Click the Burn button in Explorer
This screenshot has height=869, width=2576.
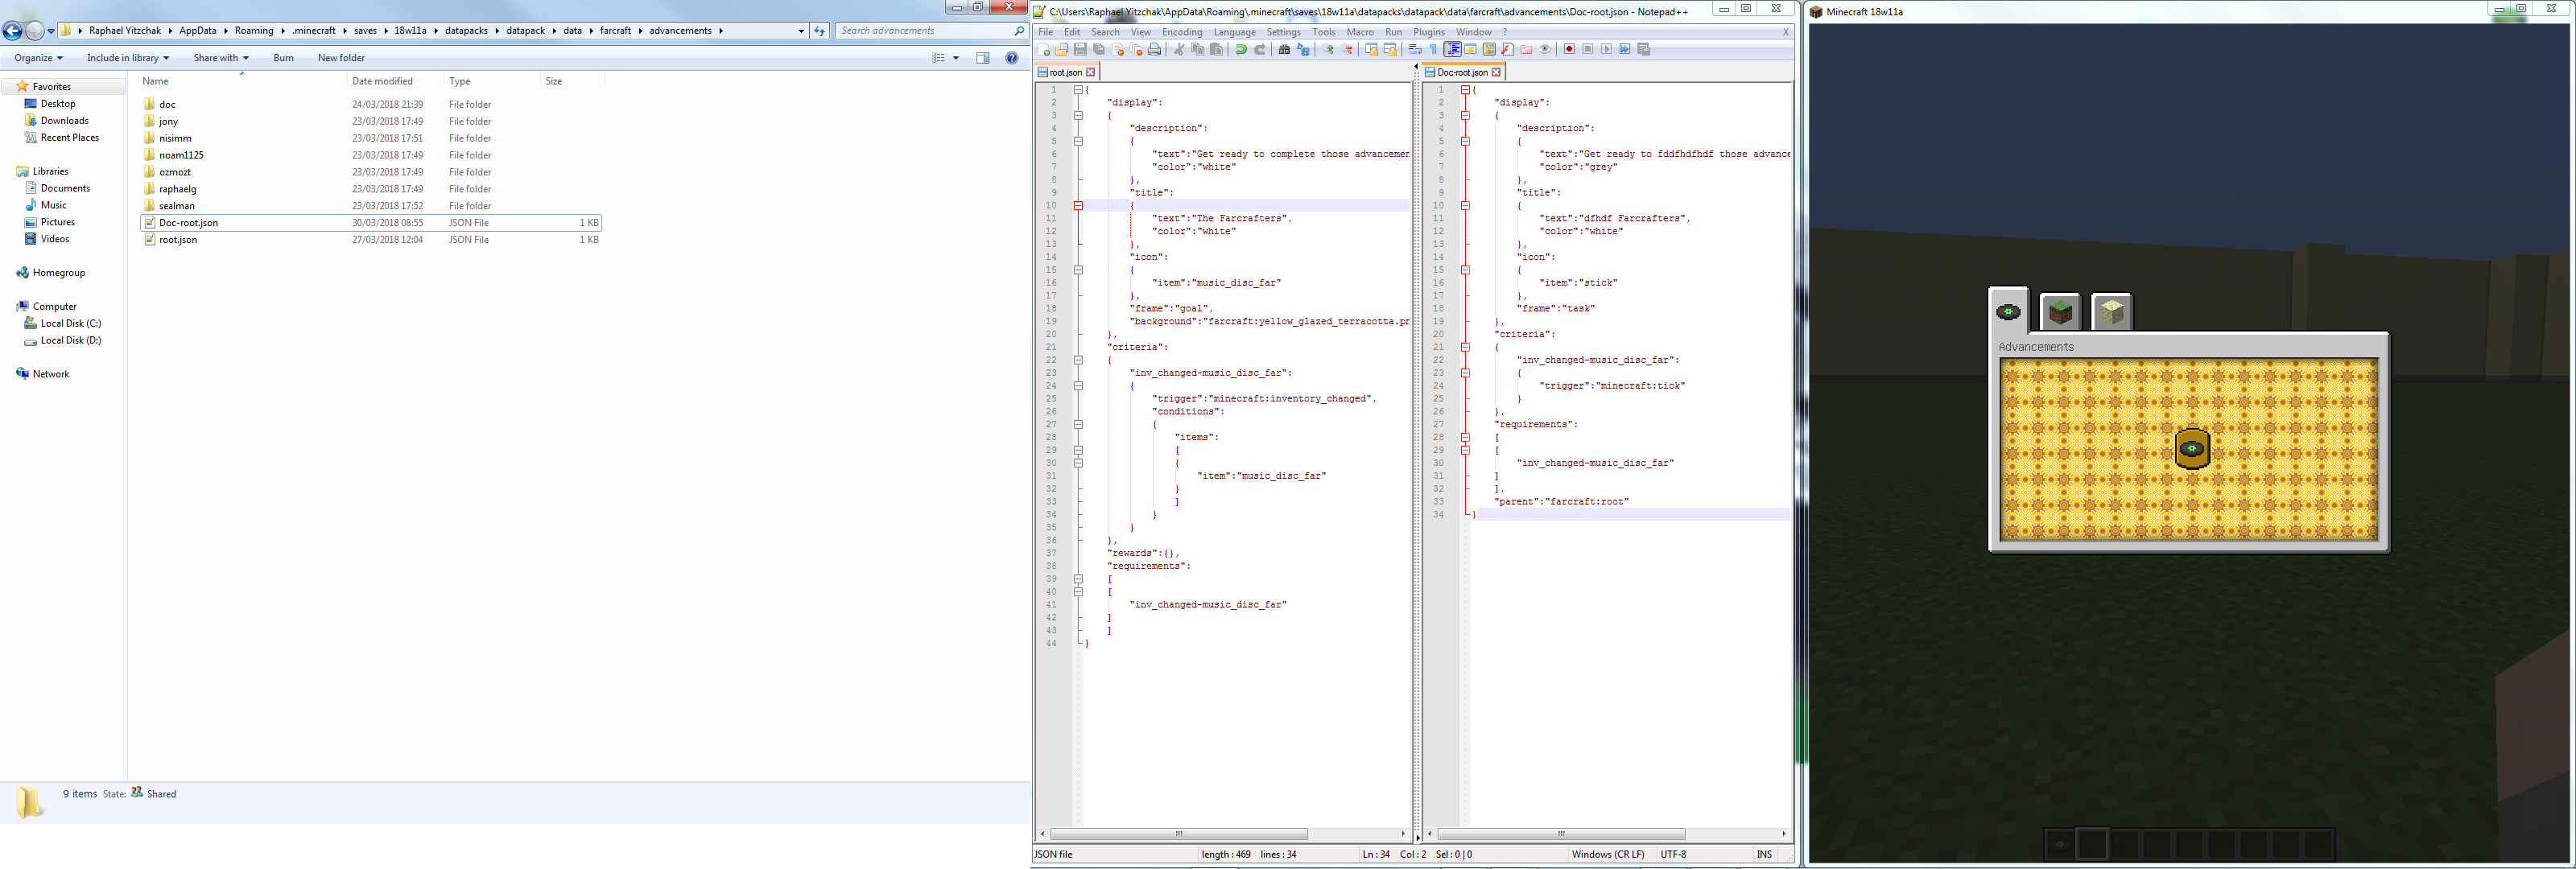pos(283,58)
